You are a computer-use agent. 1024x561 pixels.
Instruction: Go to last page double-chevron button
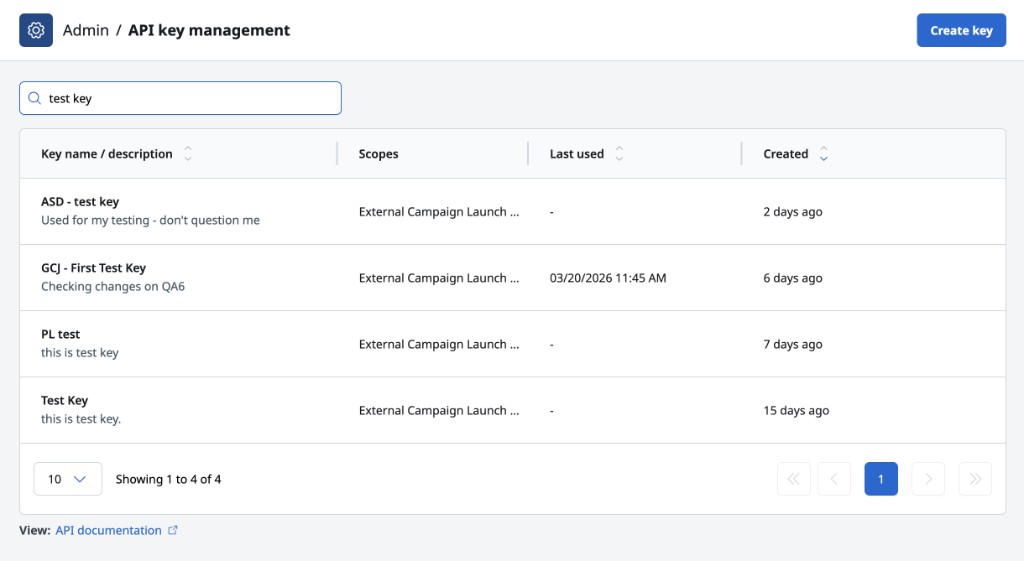tap(975, 479)
